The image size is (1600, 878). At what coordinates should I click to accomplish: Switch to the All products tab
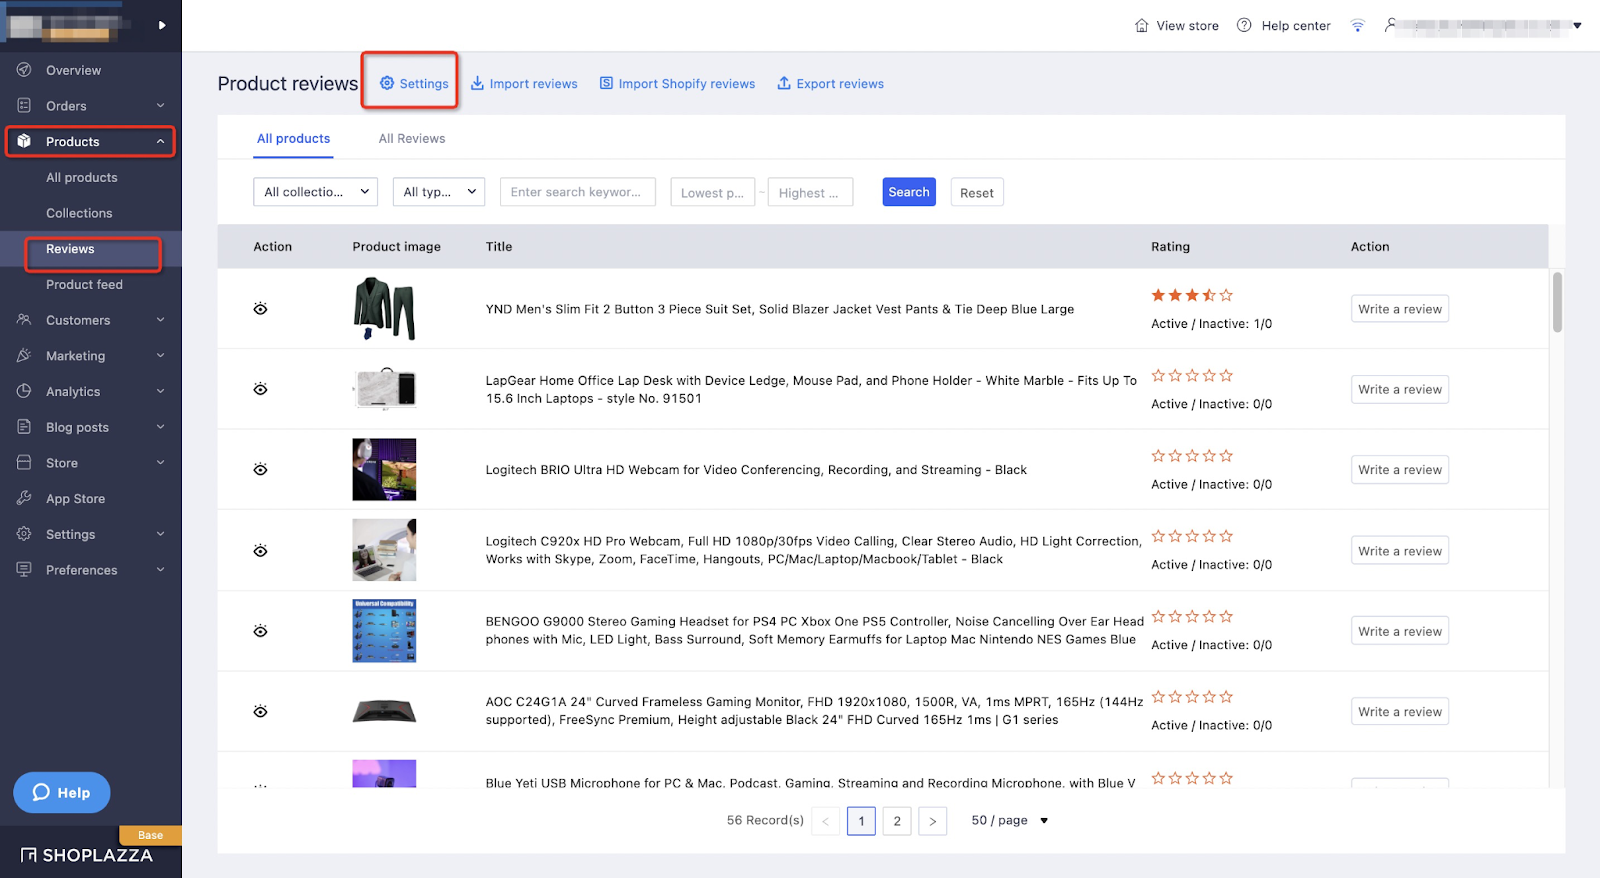(x=293, y=138)
